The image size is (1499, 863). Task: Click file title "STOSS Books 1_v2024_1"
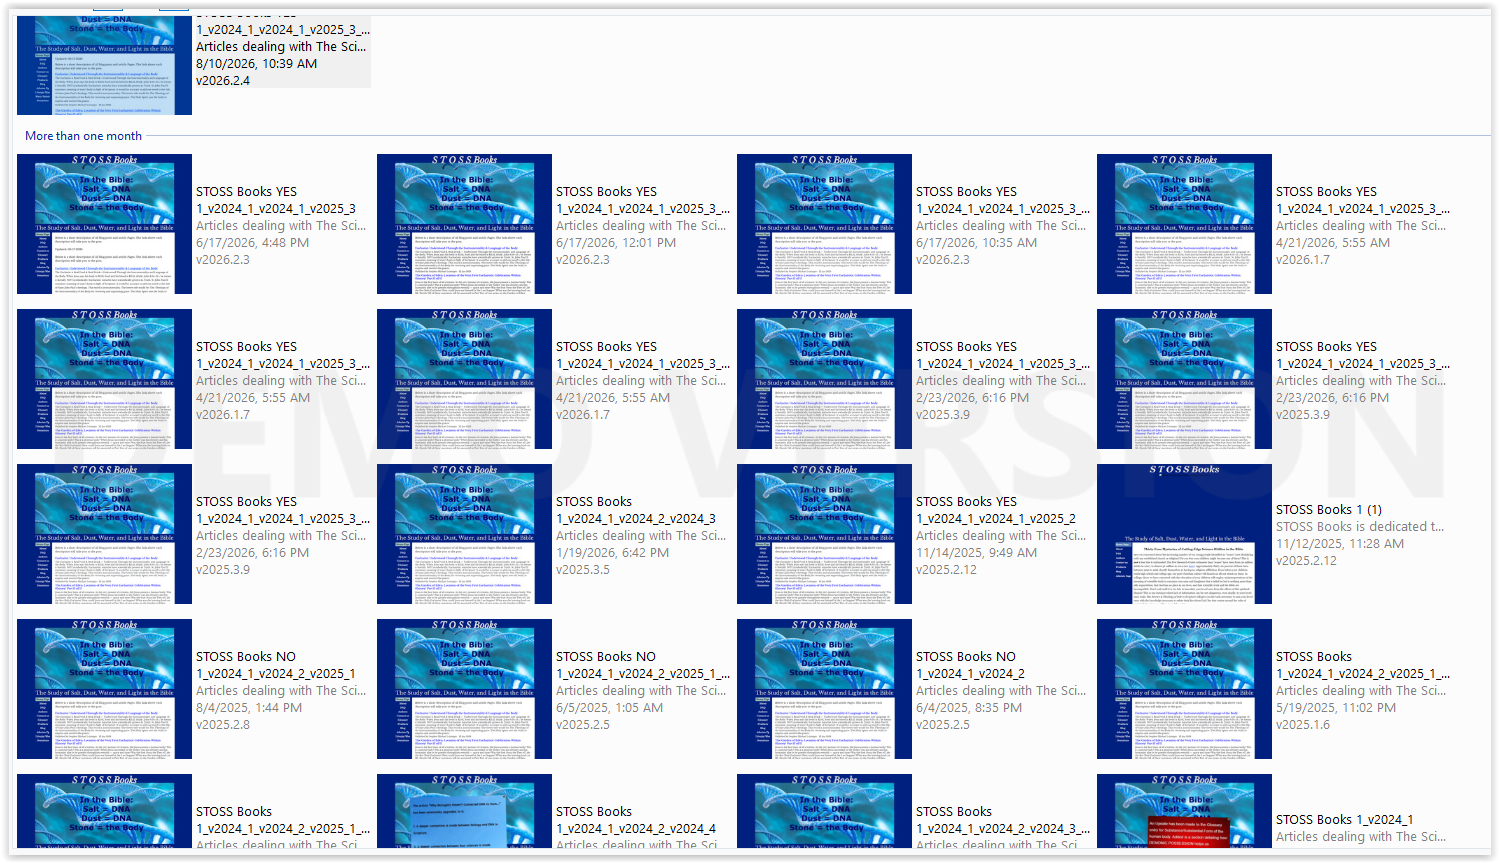point(1345,819)
